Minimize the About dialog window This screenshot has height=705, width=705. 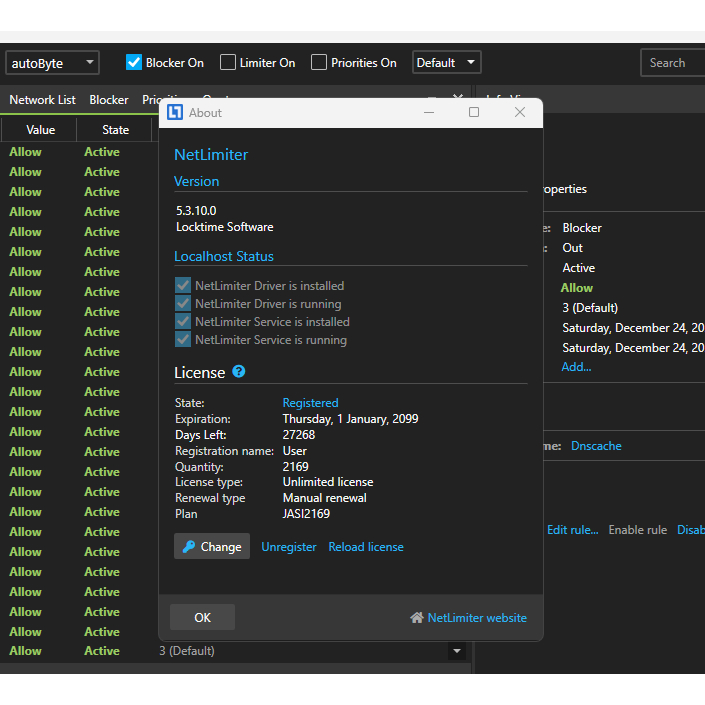[429, 113]
